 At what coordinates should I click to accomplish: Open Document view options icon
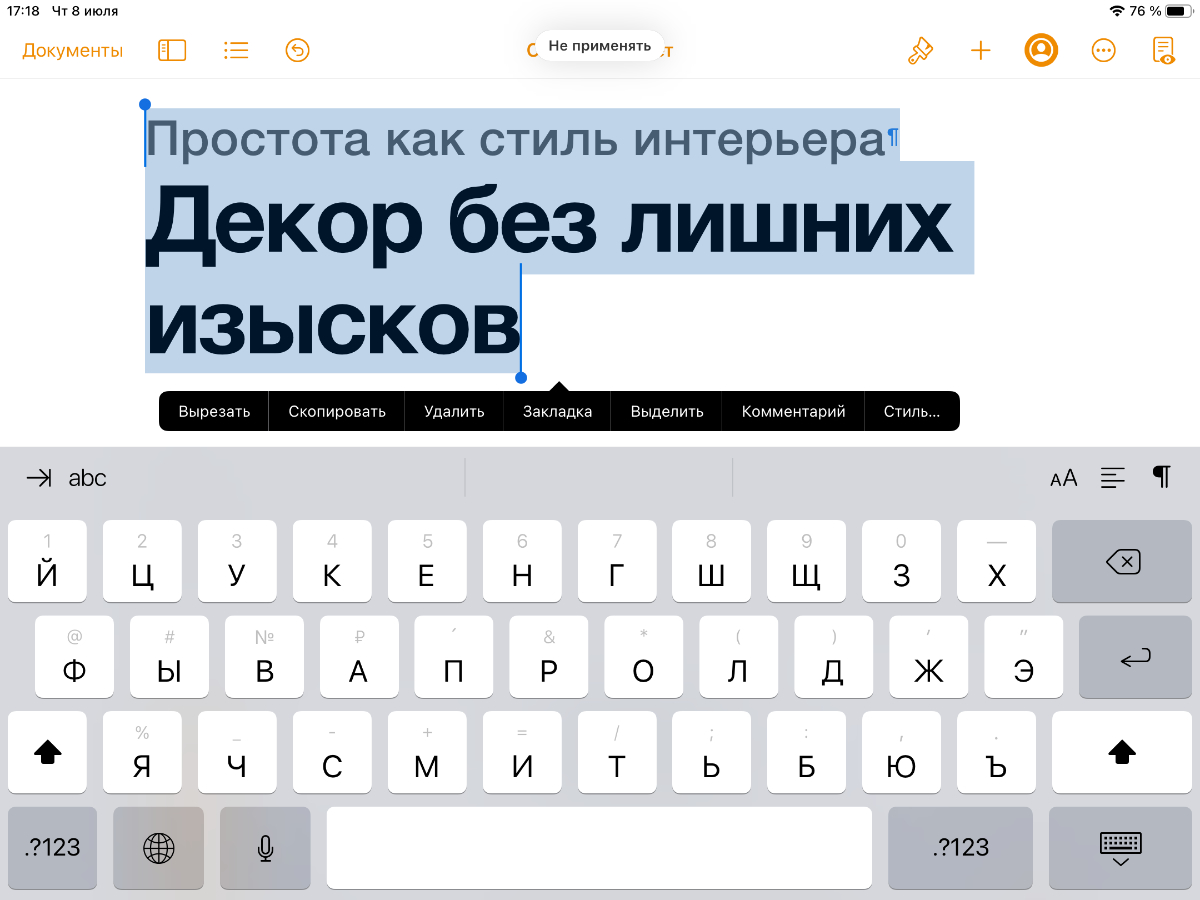[1163, 50]
